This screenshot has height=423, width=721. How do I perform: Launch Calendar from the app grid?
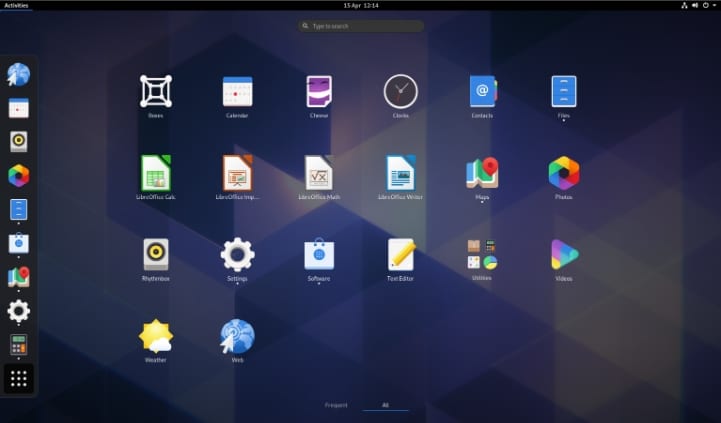tap(237, 91)
